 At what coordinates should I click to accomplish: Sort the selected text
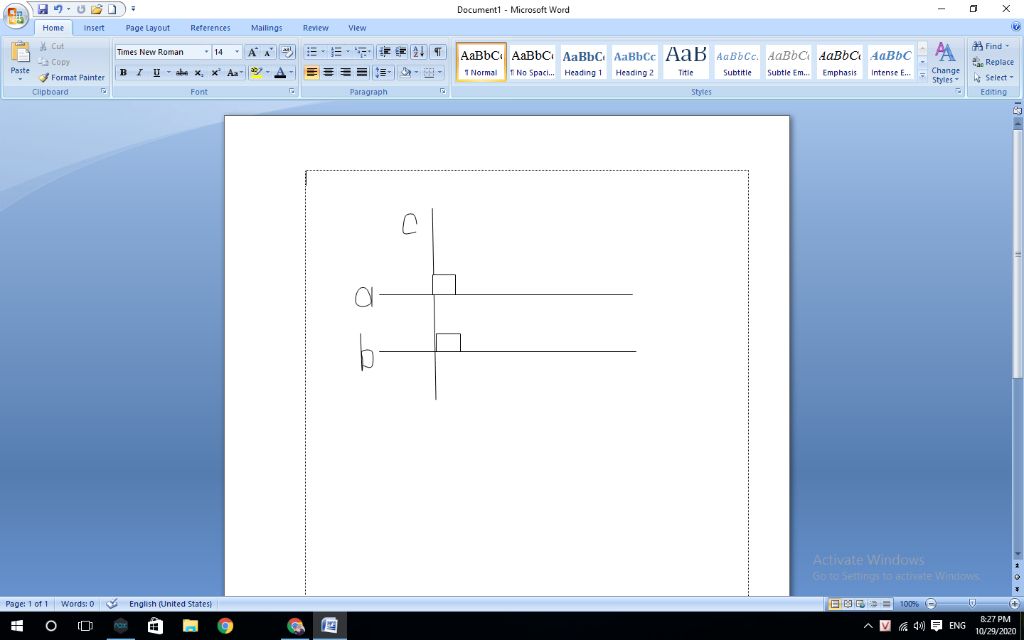coord(419,52)
